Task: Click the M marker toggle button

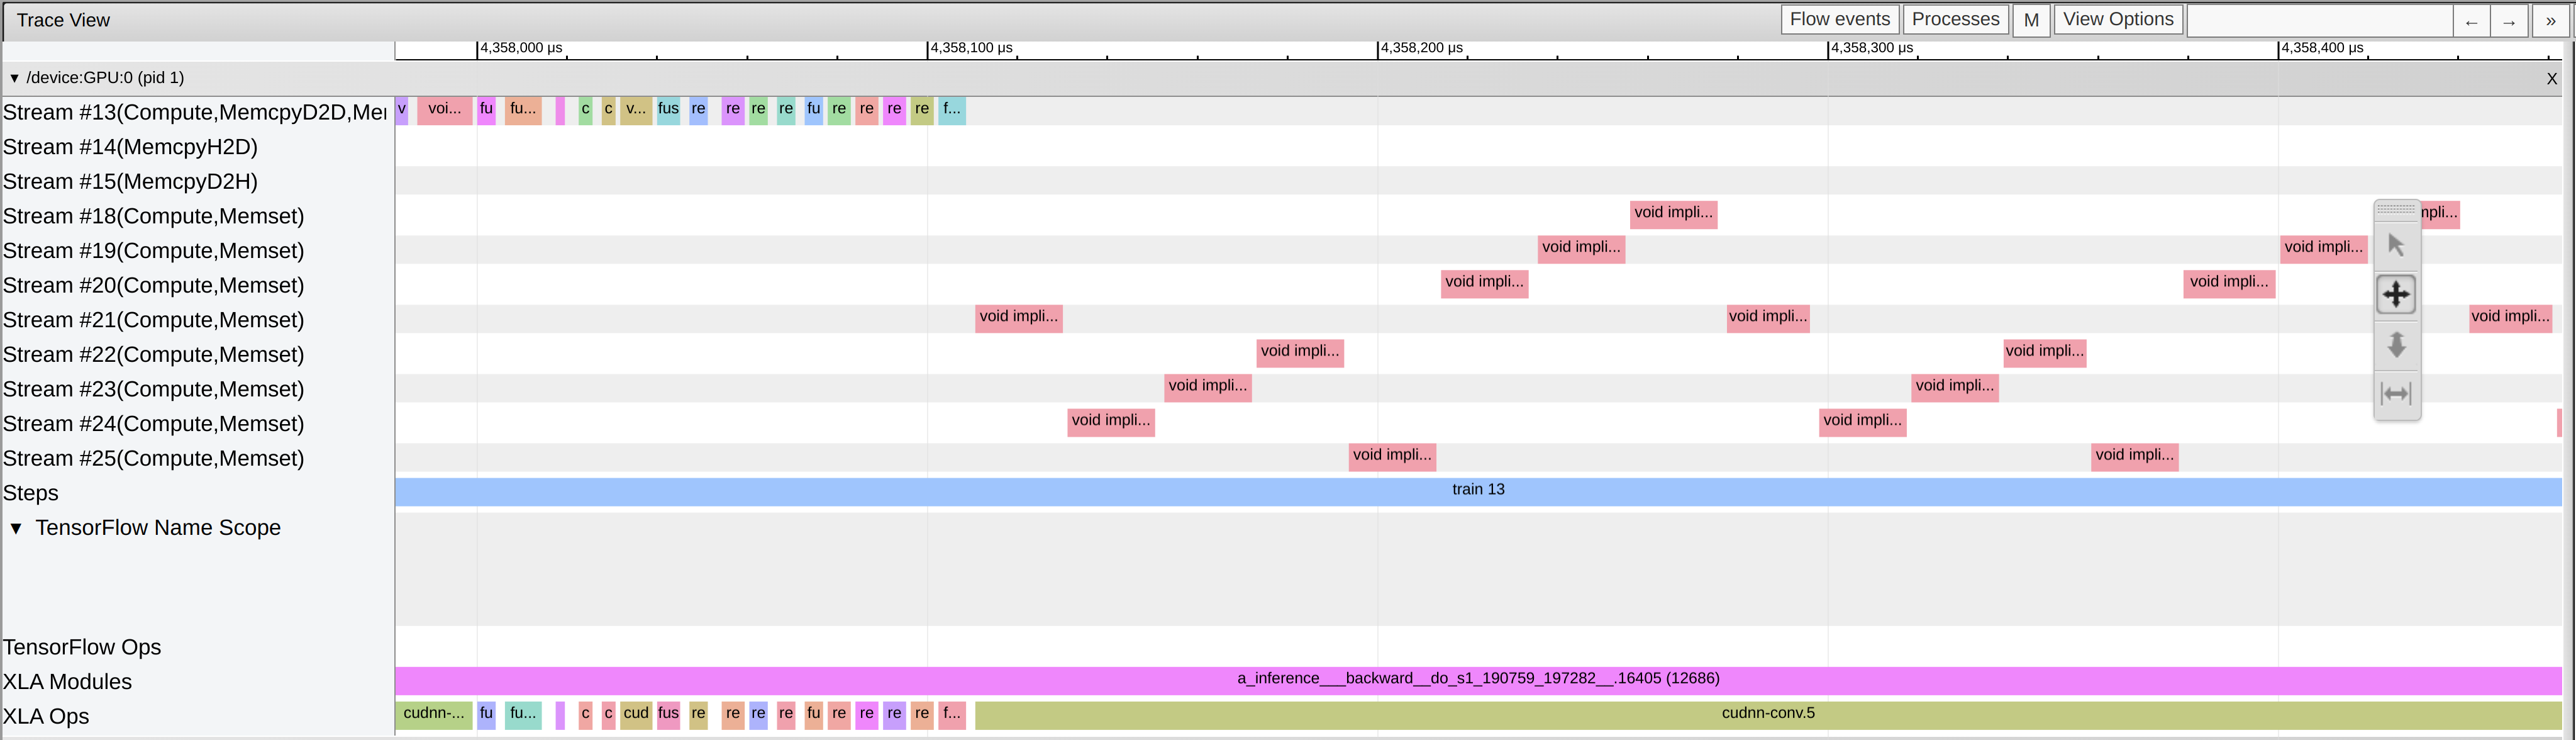Action: (x=2031, y=20)
